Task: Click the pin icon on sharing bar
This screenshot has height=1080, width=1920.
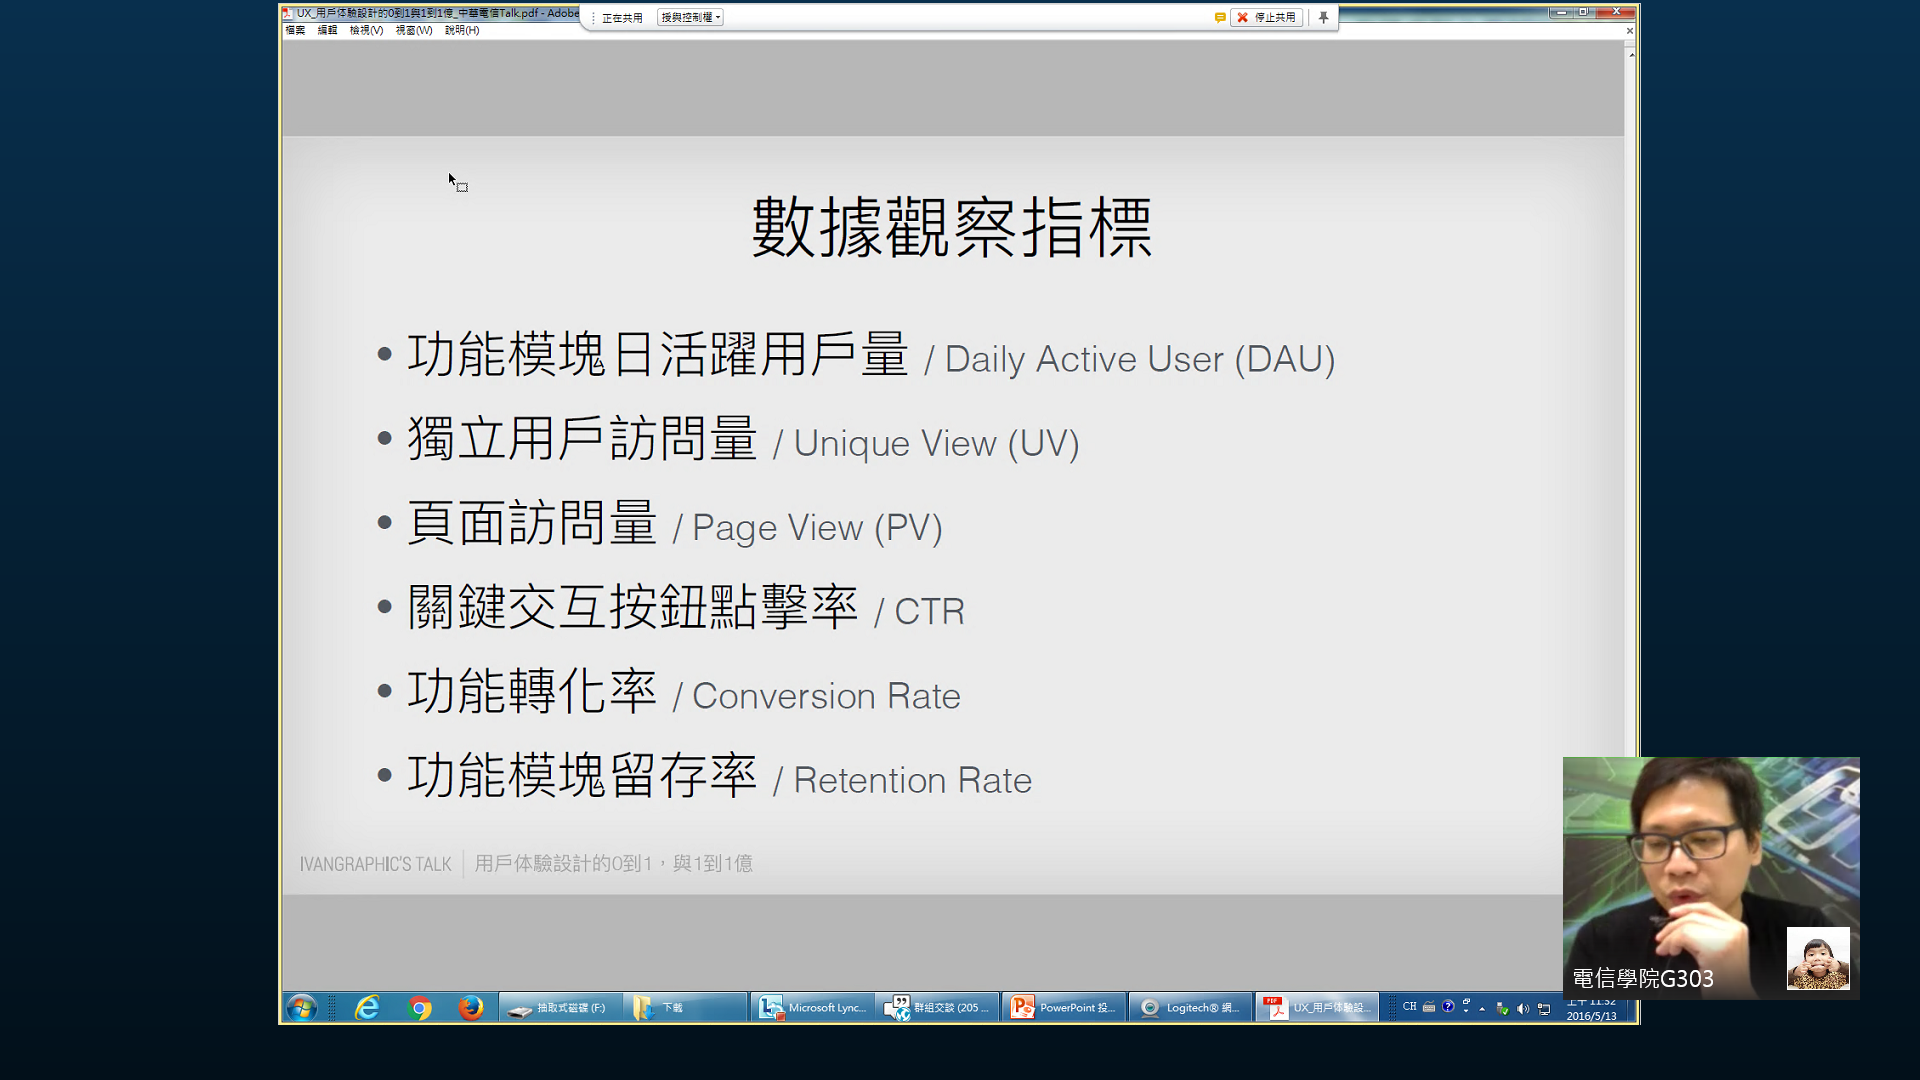Action: (1323, 17)
